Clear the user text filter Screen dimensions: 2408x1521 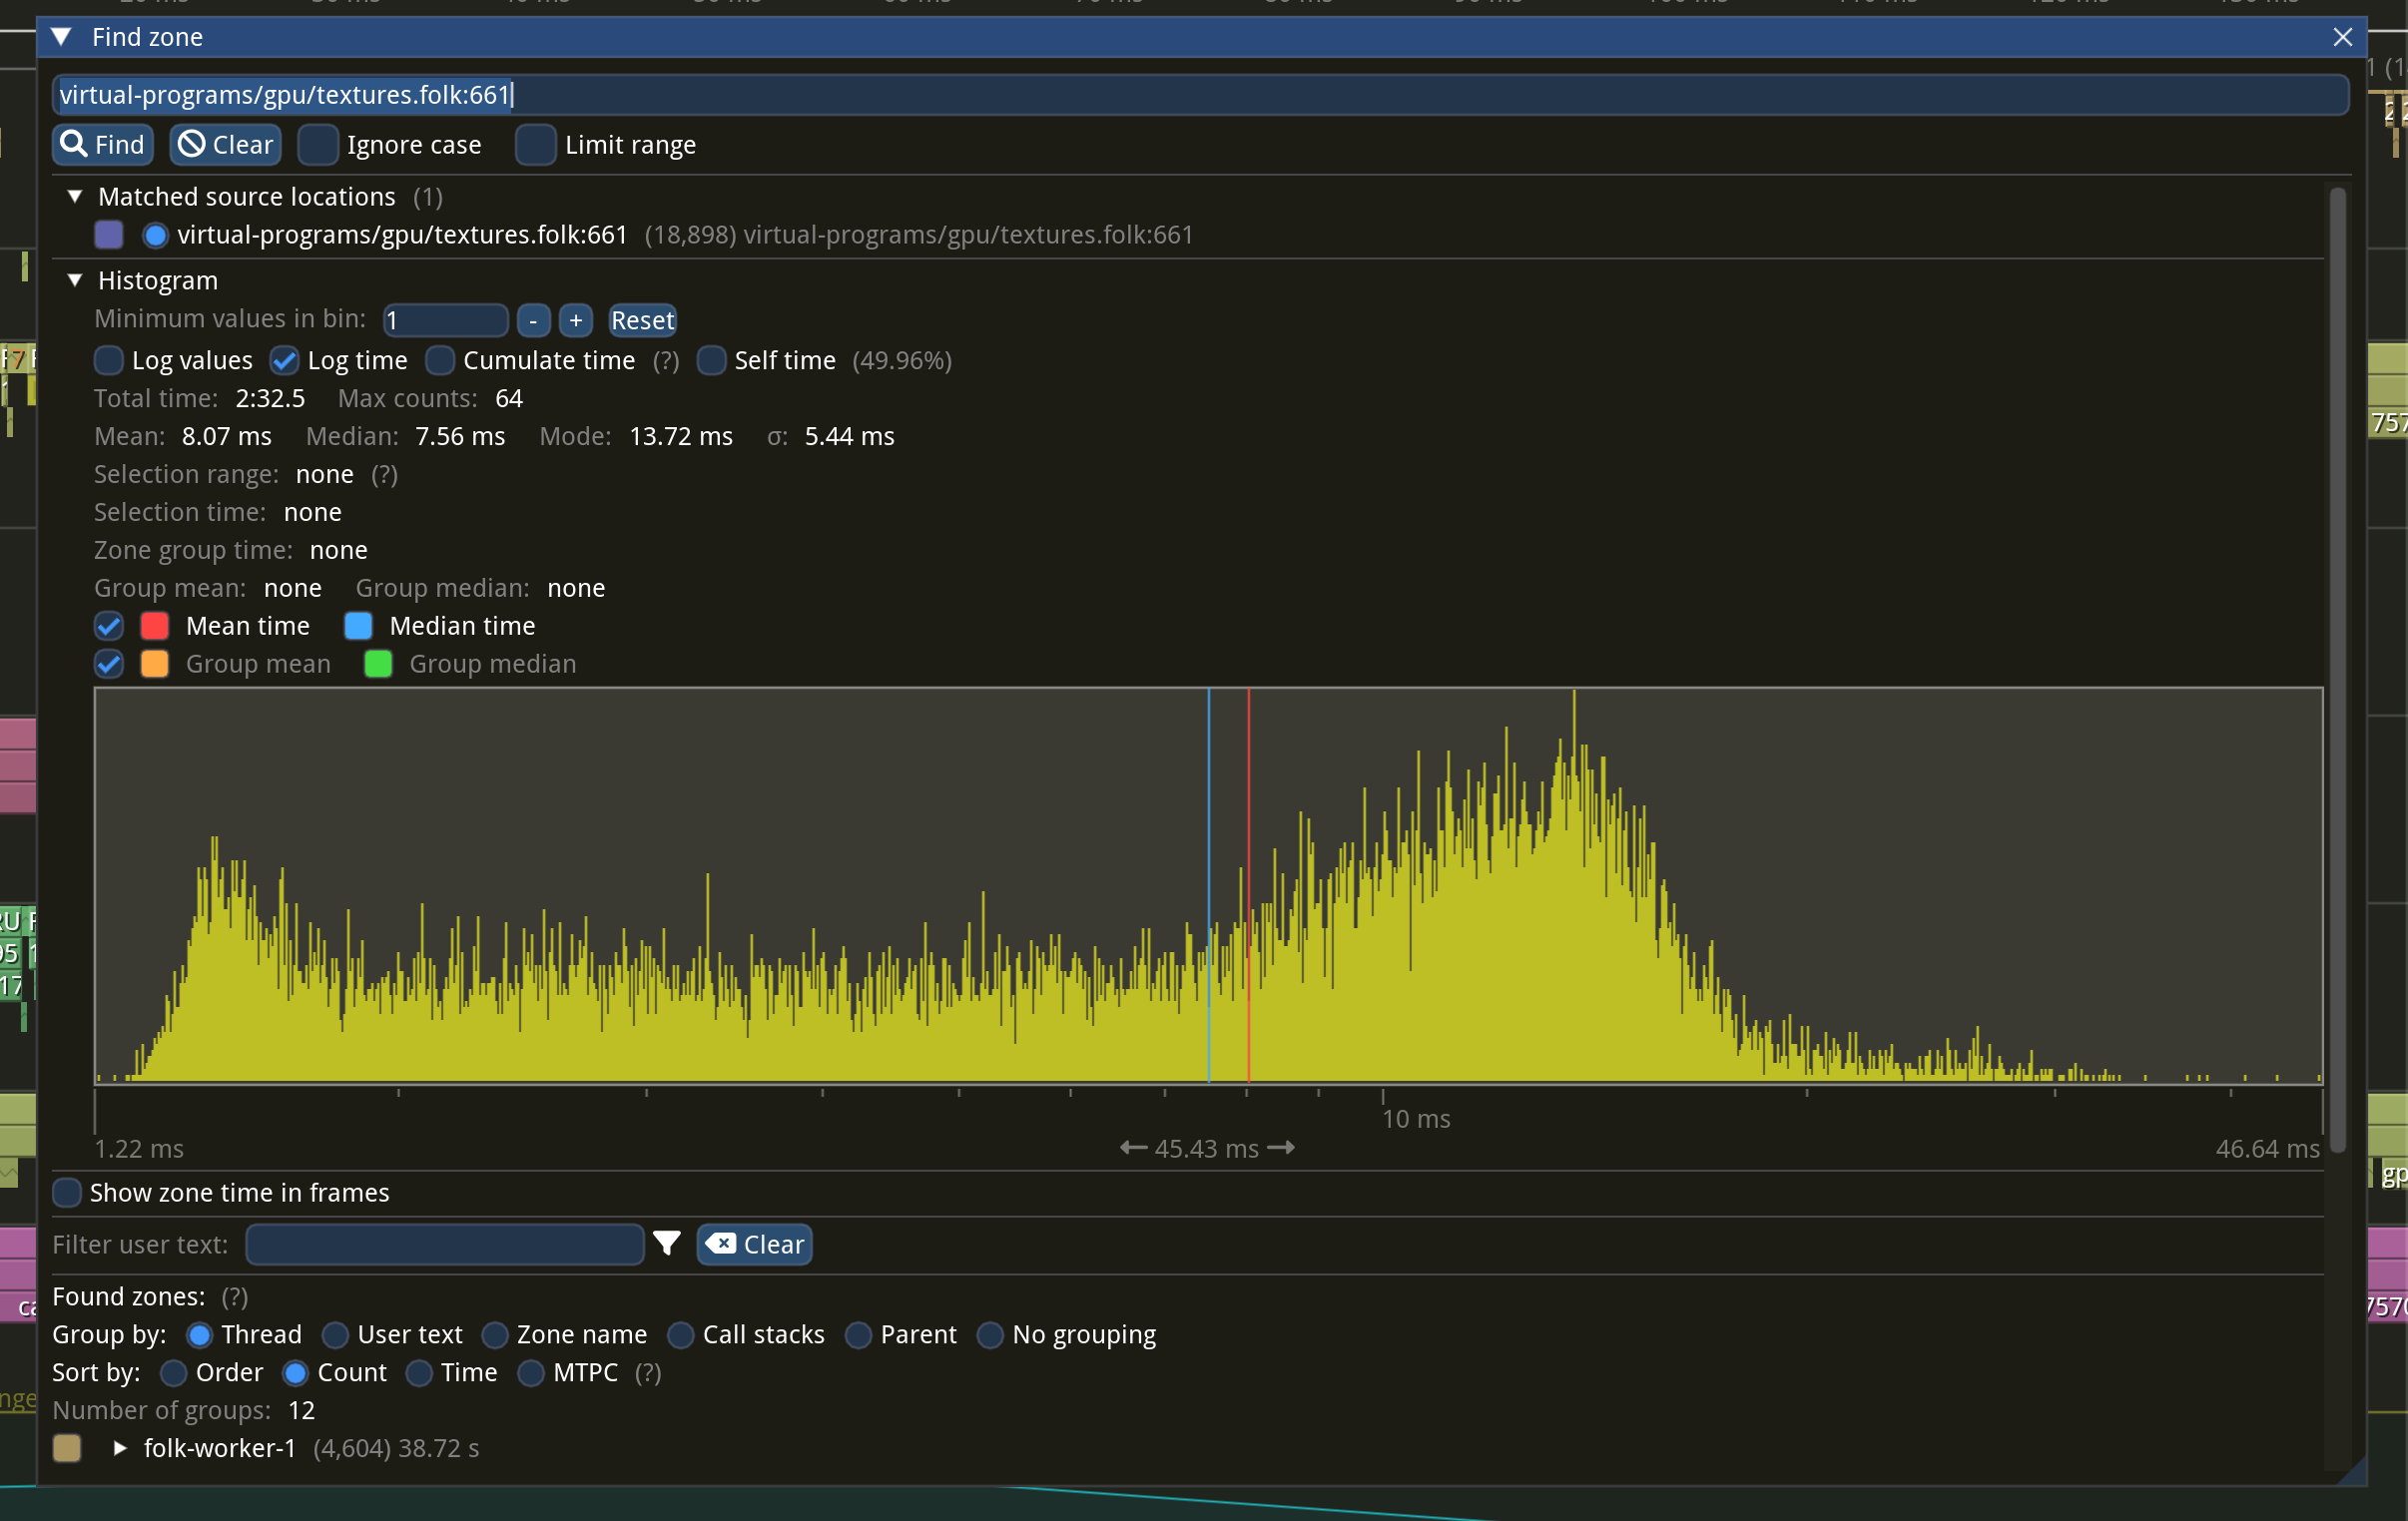pos(754,1244)
